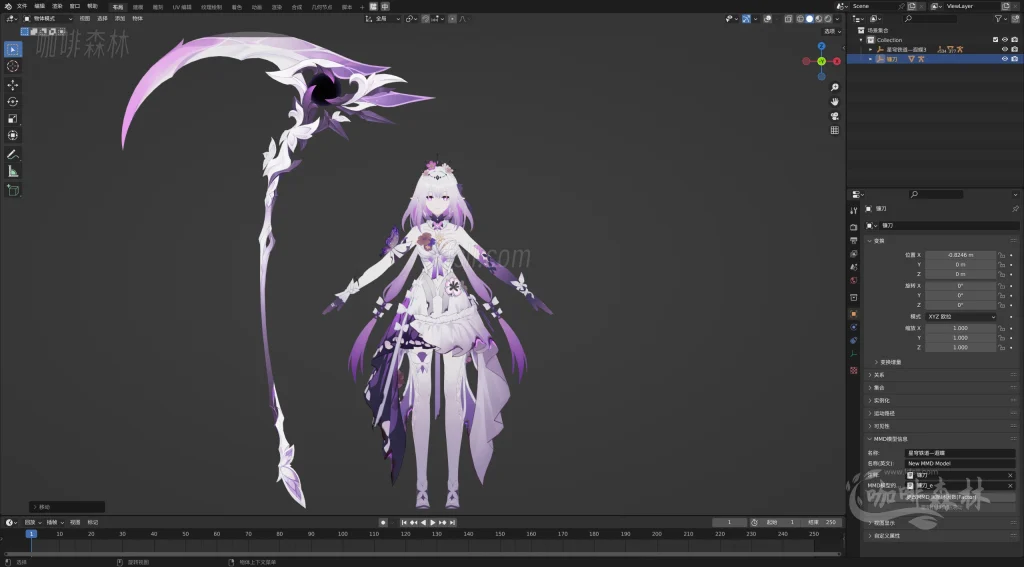The width and height of the screenshot is (1024, 567).
Task: Lock the Rotation X value
Action: [x=1002, y=286]
